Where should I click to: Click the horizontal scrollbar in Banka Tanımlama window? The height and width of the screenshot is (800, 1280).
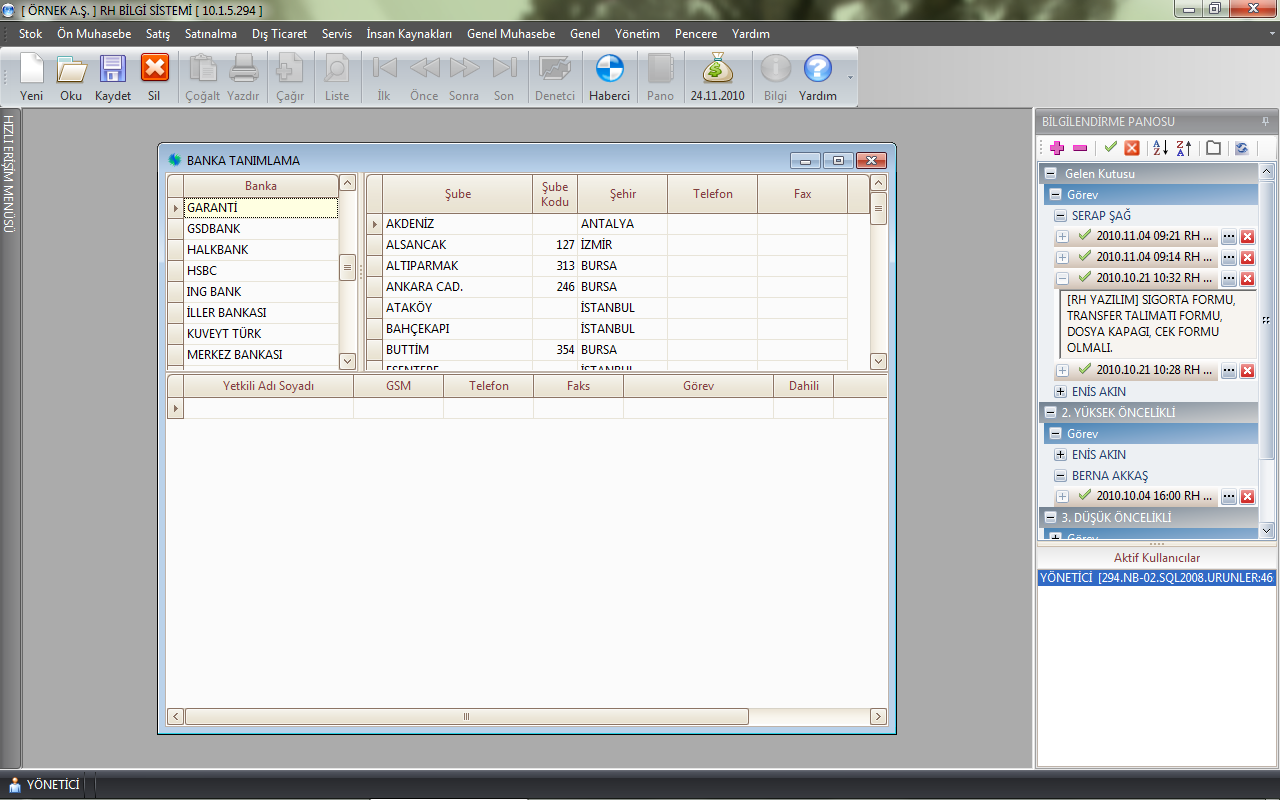point(466,717)
